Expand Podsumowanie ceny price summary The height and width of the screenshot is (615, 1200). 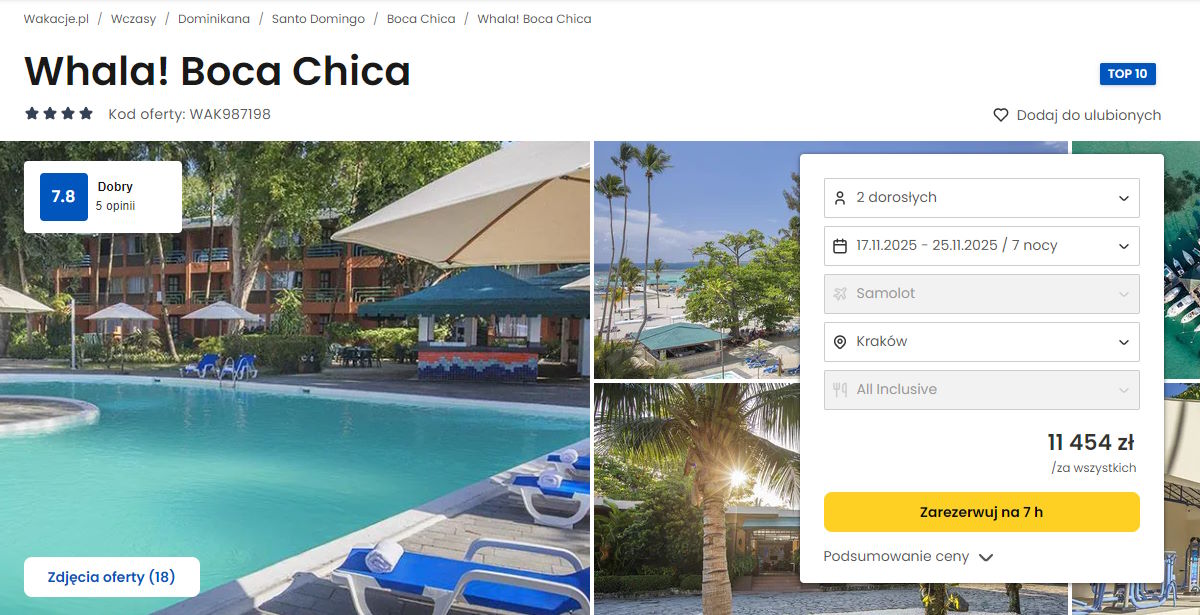[908, 557]
